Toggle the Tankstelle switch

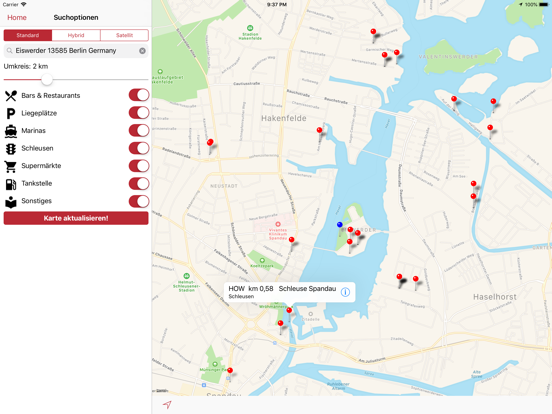[139, 183]
